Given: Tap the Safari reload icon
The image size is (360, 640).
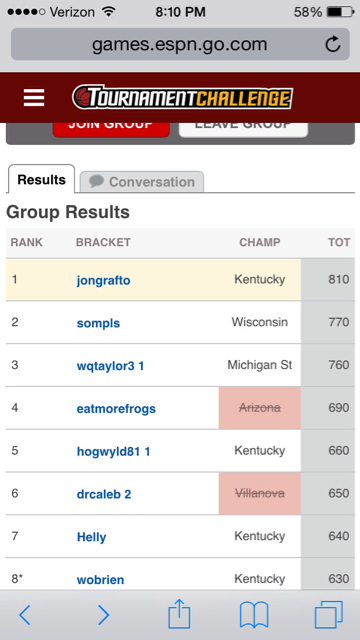Looking at the screenshot, I should 333,44.
